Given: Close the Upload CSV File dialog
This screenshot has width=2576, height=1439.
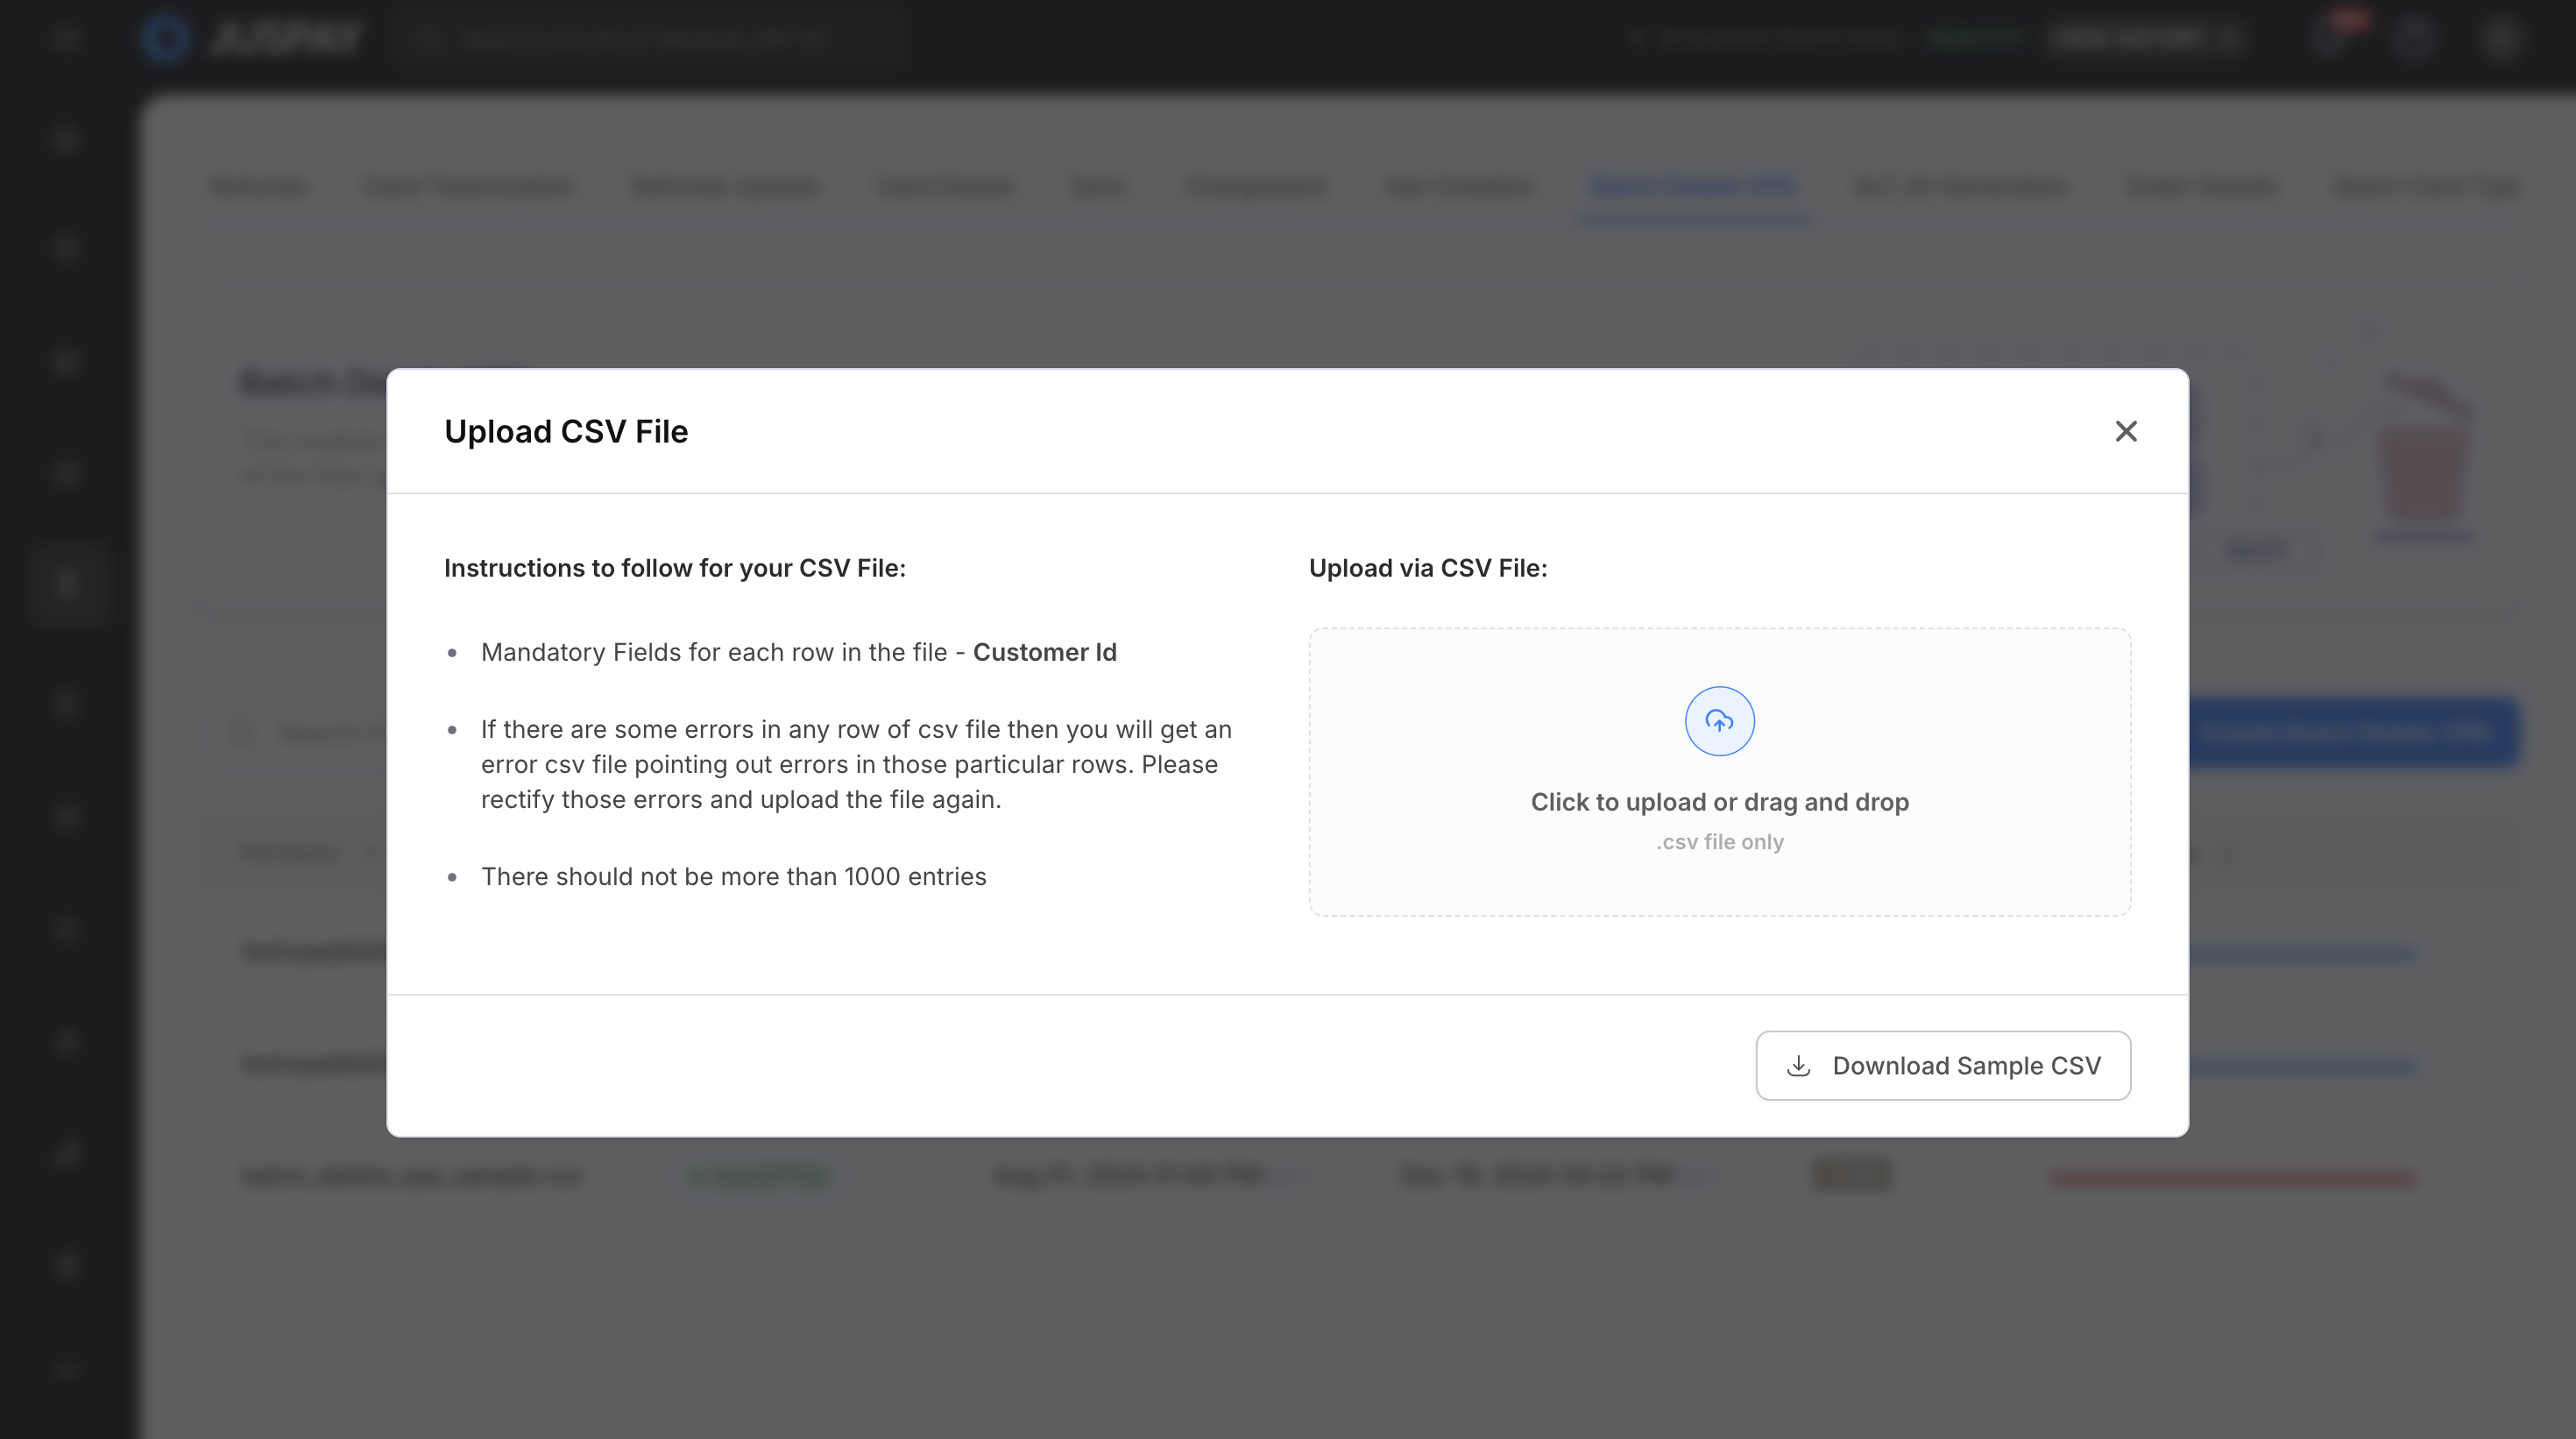Looking at the screenshot, I should coord(2126,431).
